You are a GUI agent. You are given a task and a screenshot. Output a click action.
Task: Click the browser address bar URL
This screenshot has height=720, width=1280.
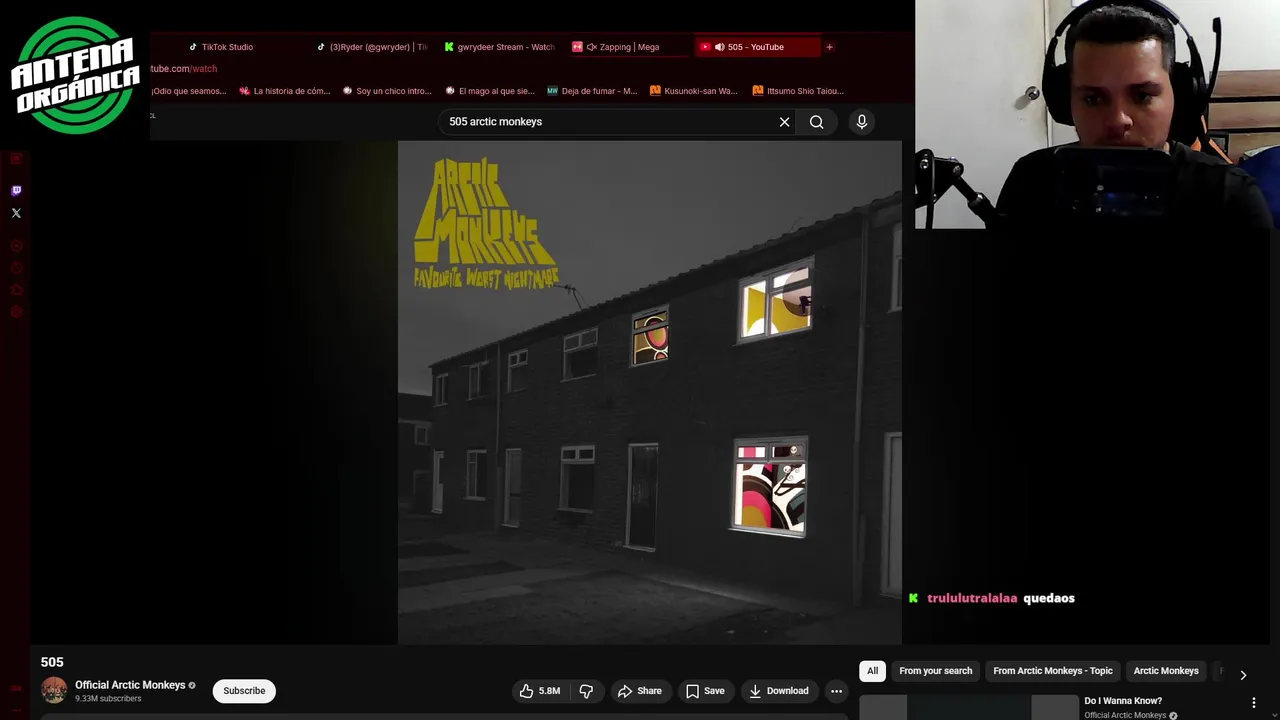click(x=183, y=69)
